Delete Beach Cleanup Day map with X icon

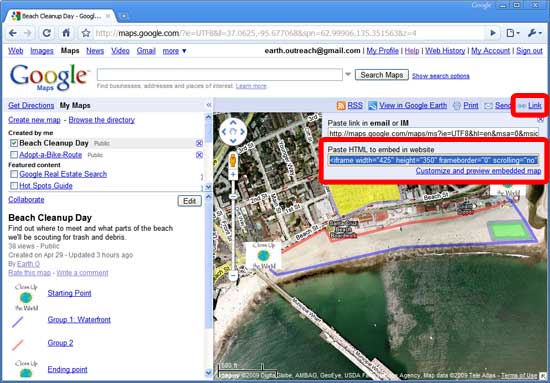tap(199, 143)
